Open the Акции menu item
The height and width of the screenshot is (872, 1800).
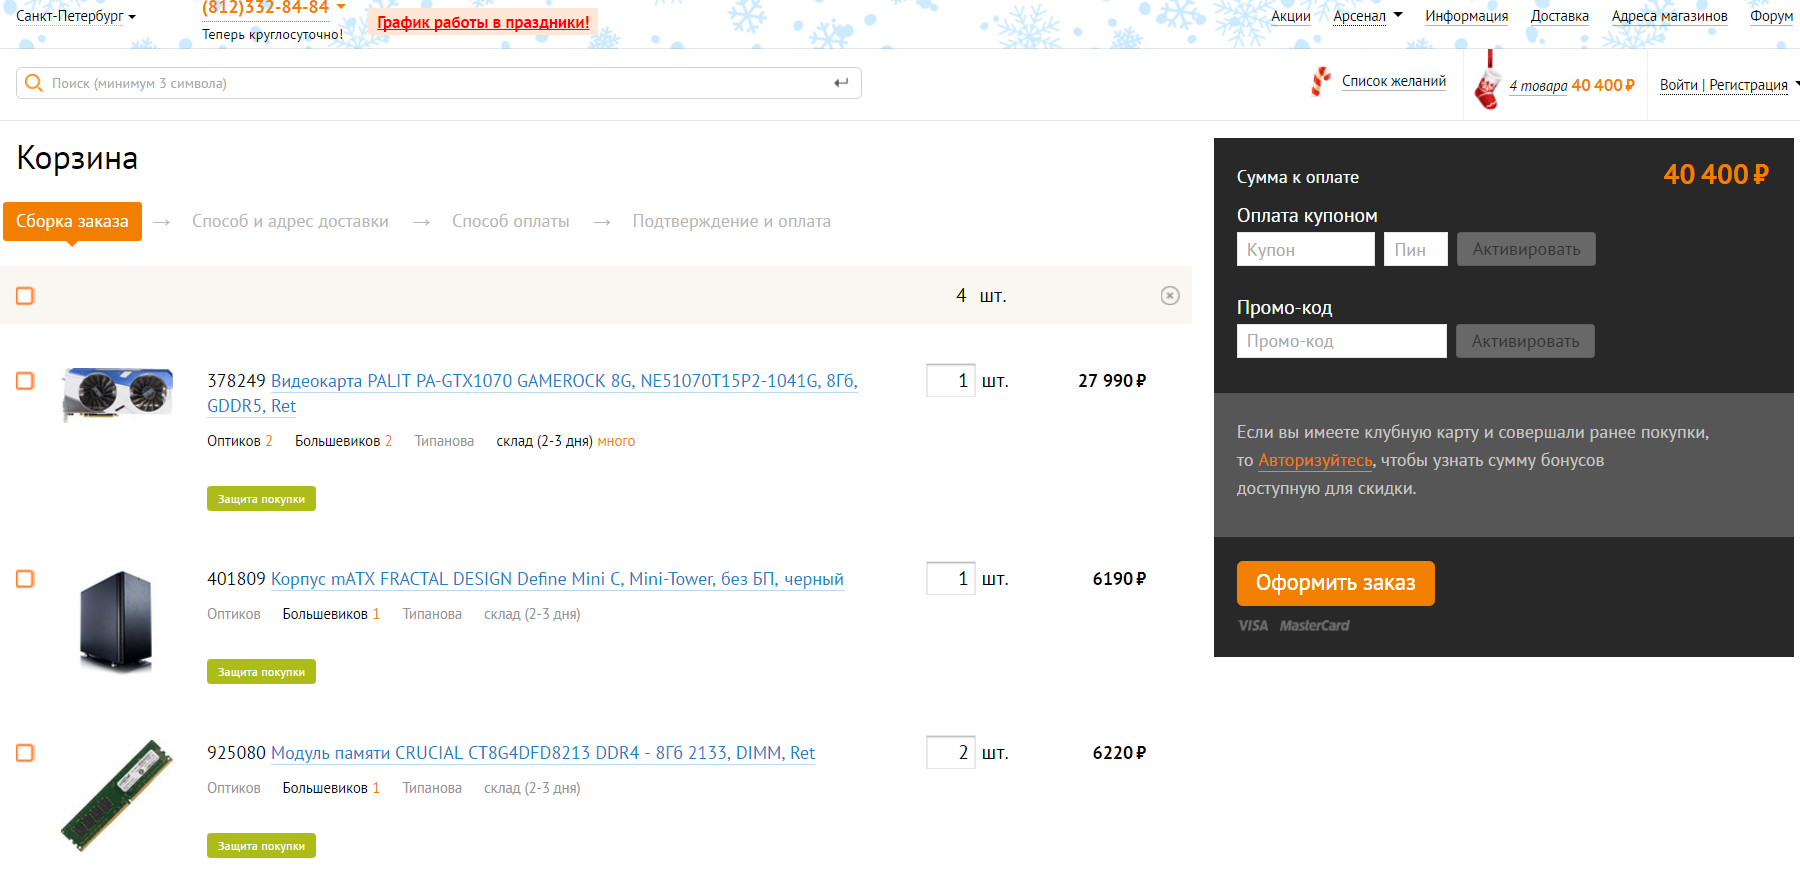coord(1290,16)
